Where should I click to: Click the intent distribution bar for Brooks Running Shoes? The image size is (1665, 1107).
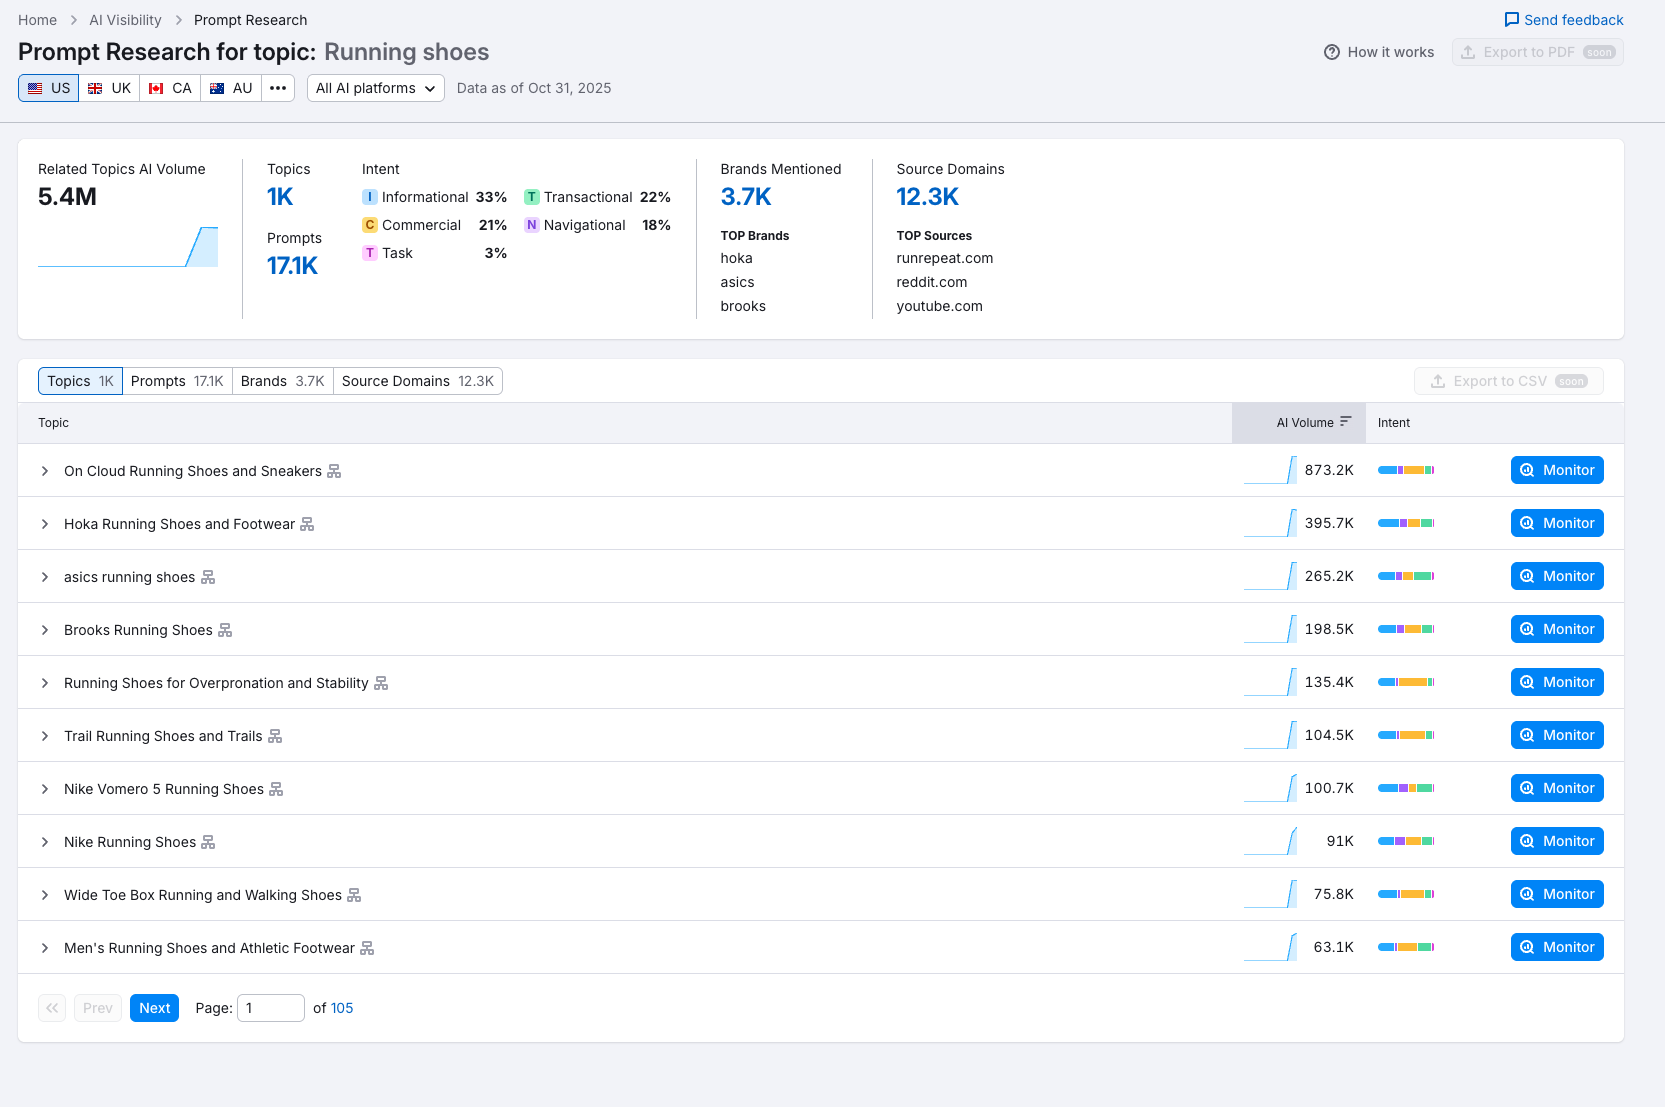[1406, 629]
